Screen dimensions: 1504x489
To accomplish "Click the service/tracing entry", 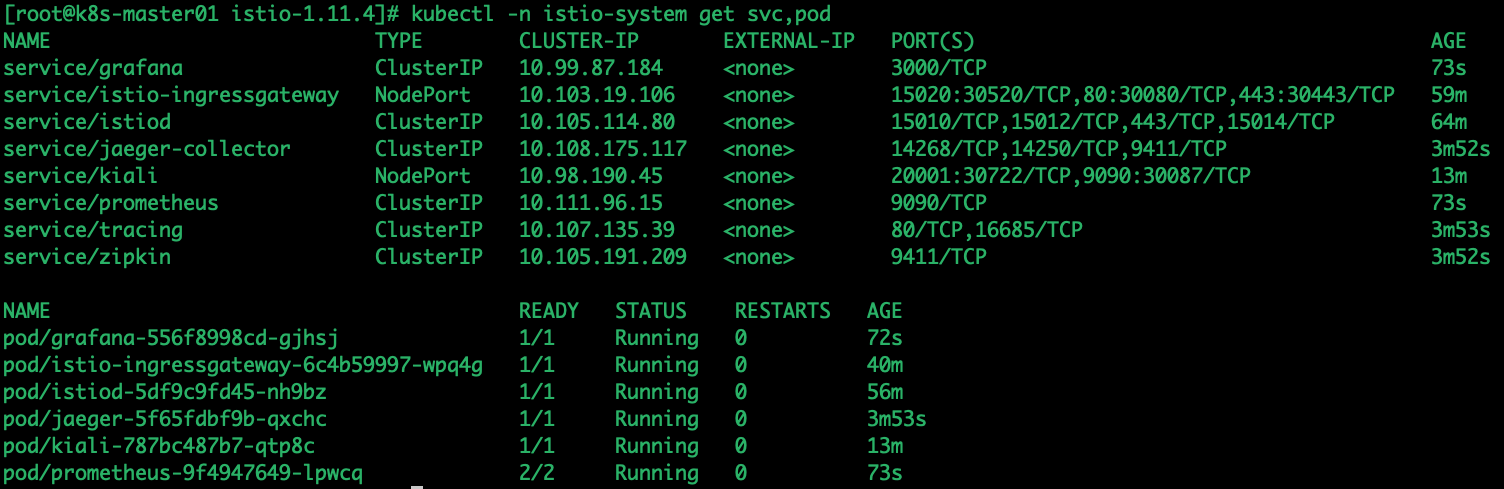I will click(x=93, y=230).
